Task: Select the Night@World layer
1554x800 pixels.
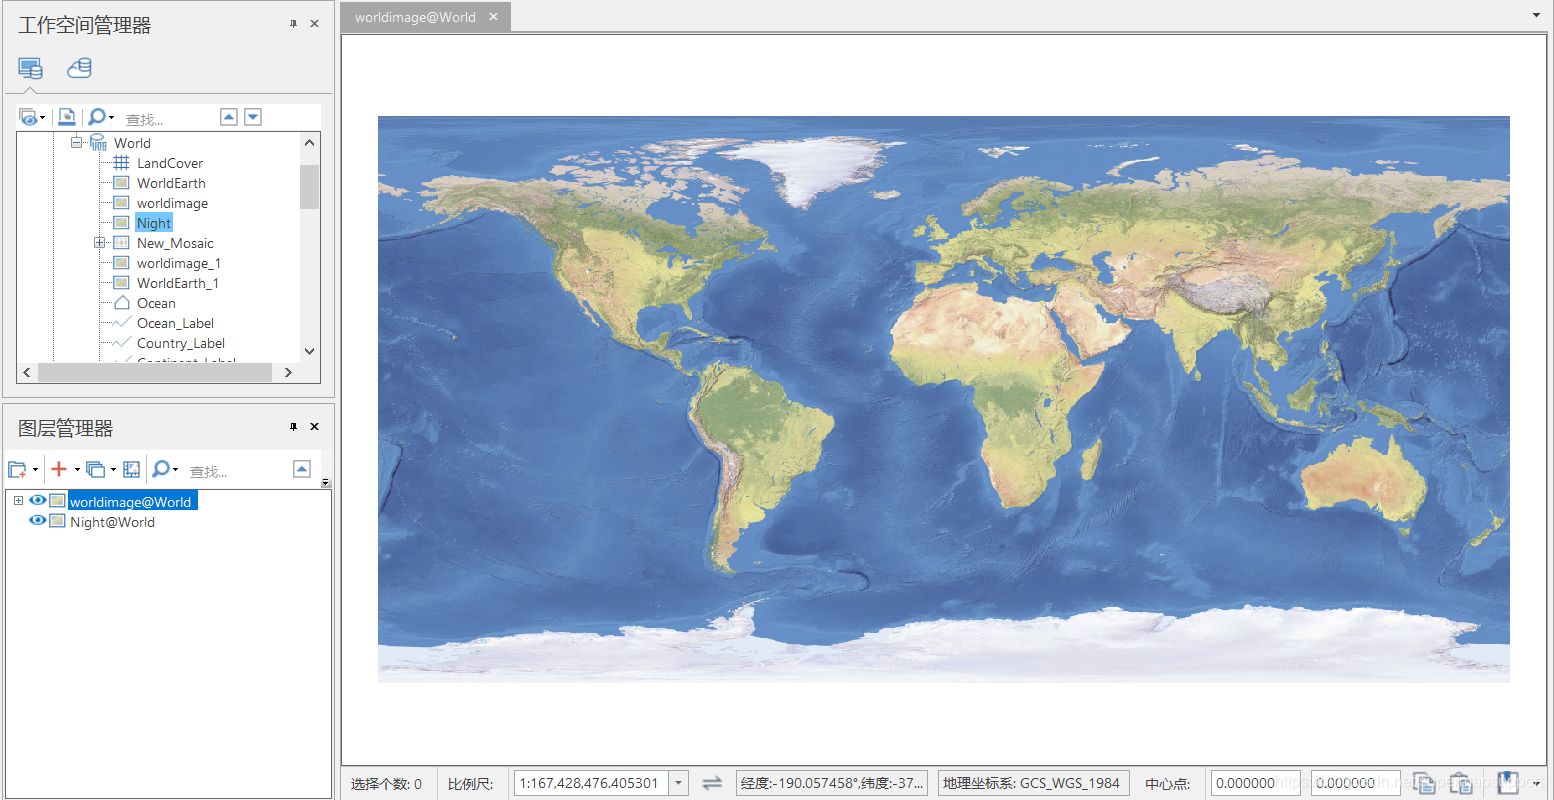Action: [x=112, y=522]
